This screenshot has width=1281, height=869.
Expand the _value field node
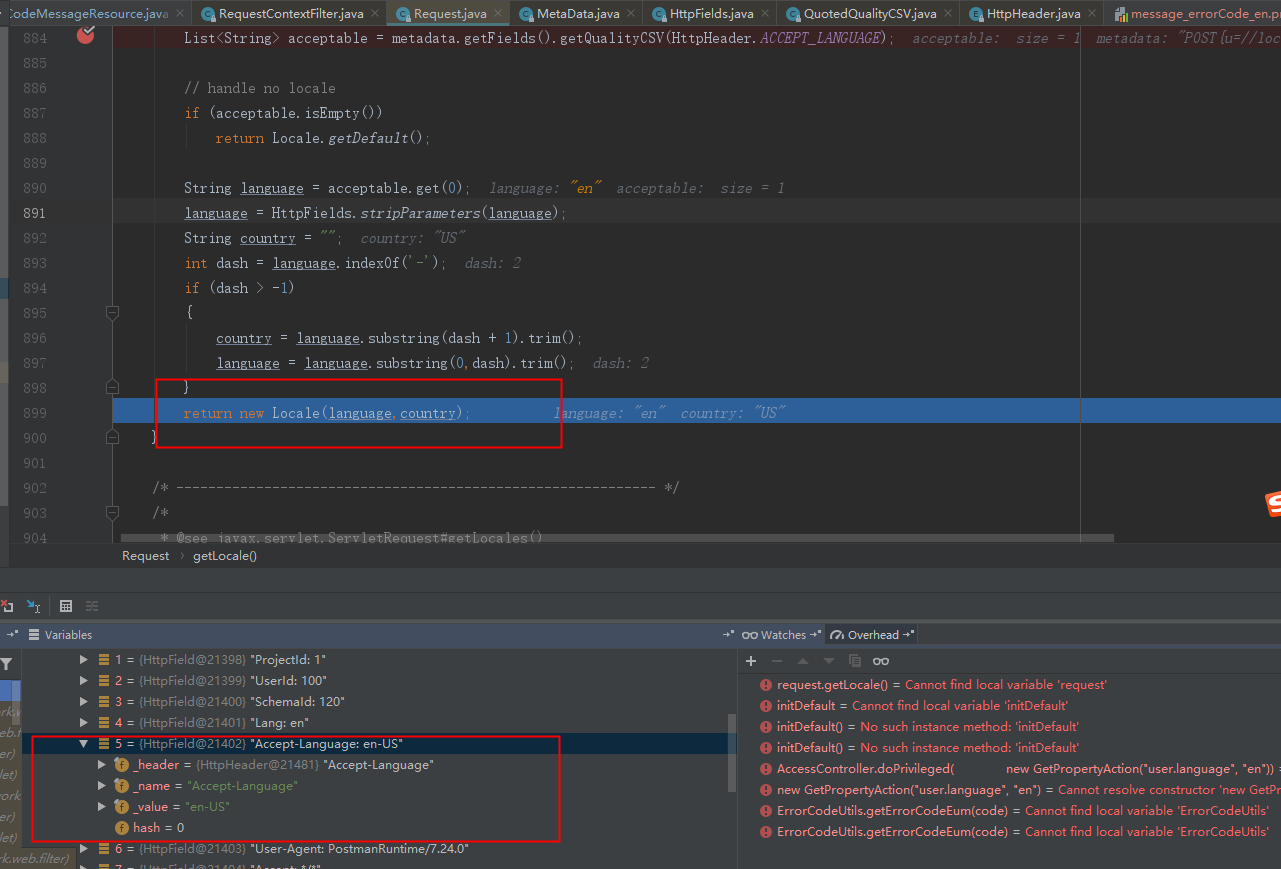tap(102, 807)
